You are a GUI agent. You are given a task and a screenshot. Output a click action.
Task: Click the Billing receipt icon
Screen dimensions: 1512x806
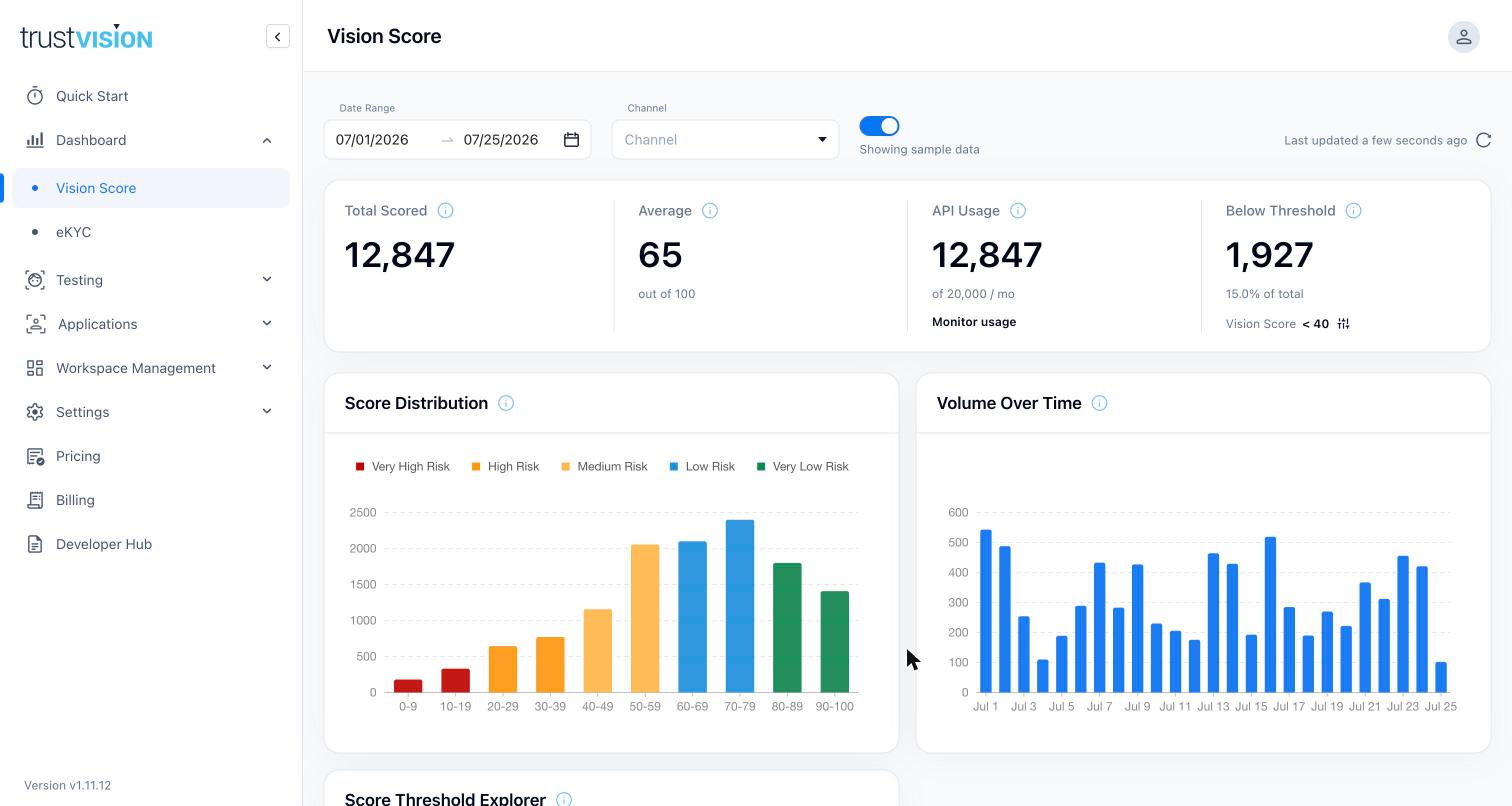pyautogui.click(x=35, y=500)
